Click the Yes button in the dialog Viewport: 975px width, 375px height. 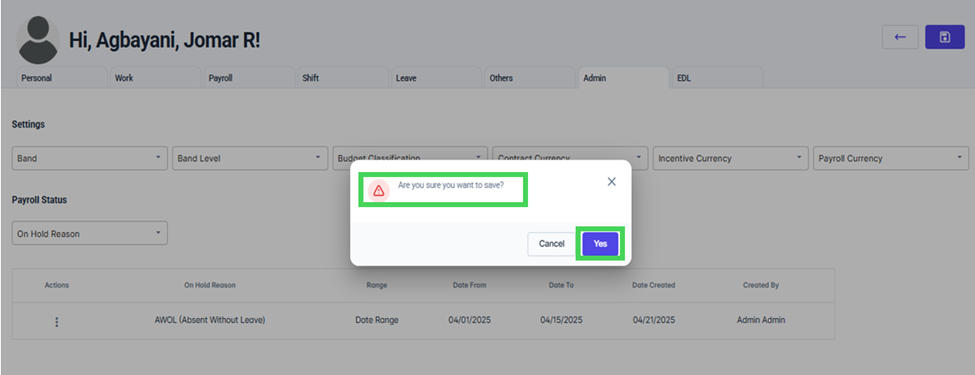[x=600, y=244]
